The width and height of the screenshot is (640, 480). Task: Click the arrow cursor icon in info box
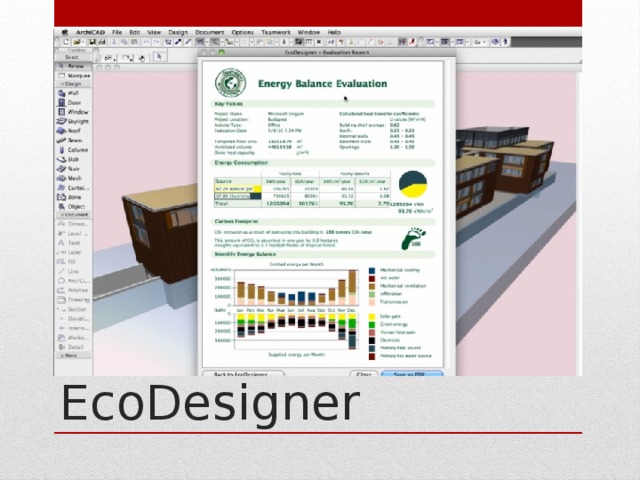[159, 57]
